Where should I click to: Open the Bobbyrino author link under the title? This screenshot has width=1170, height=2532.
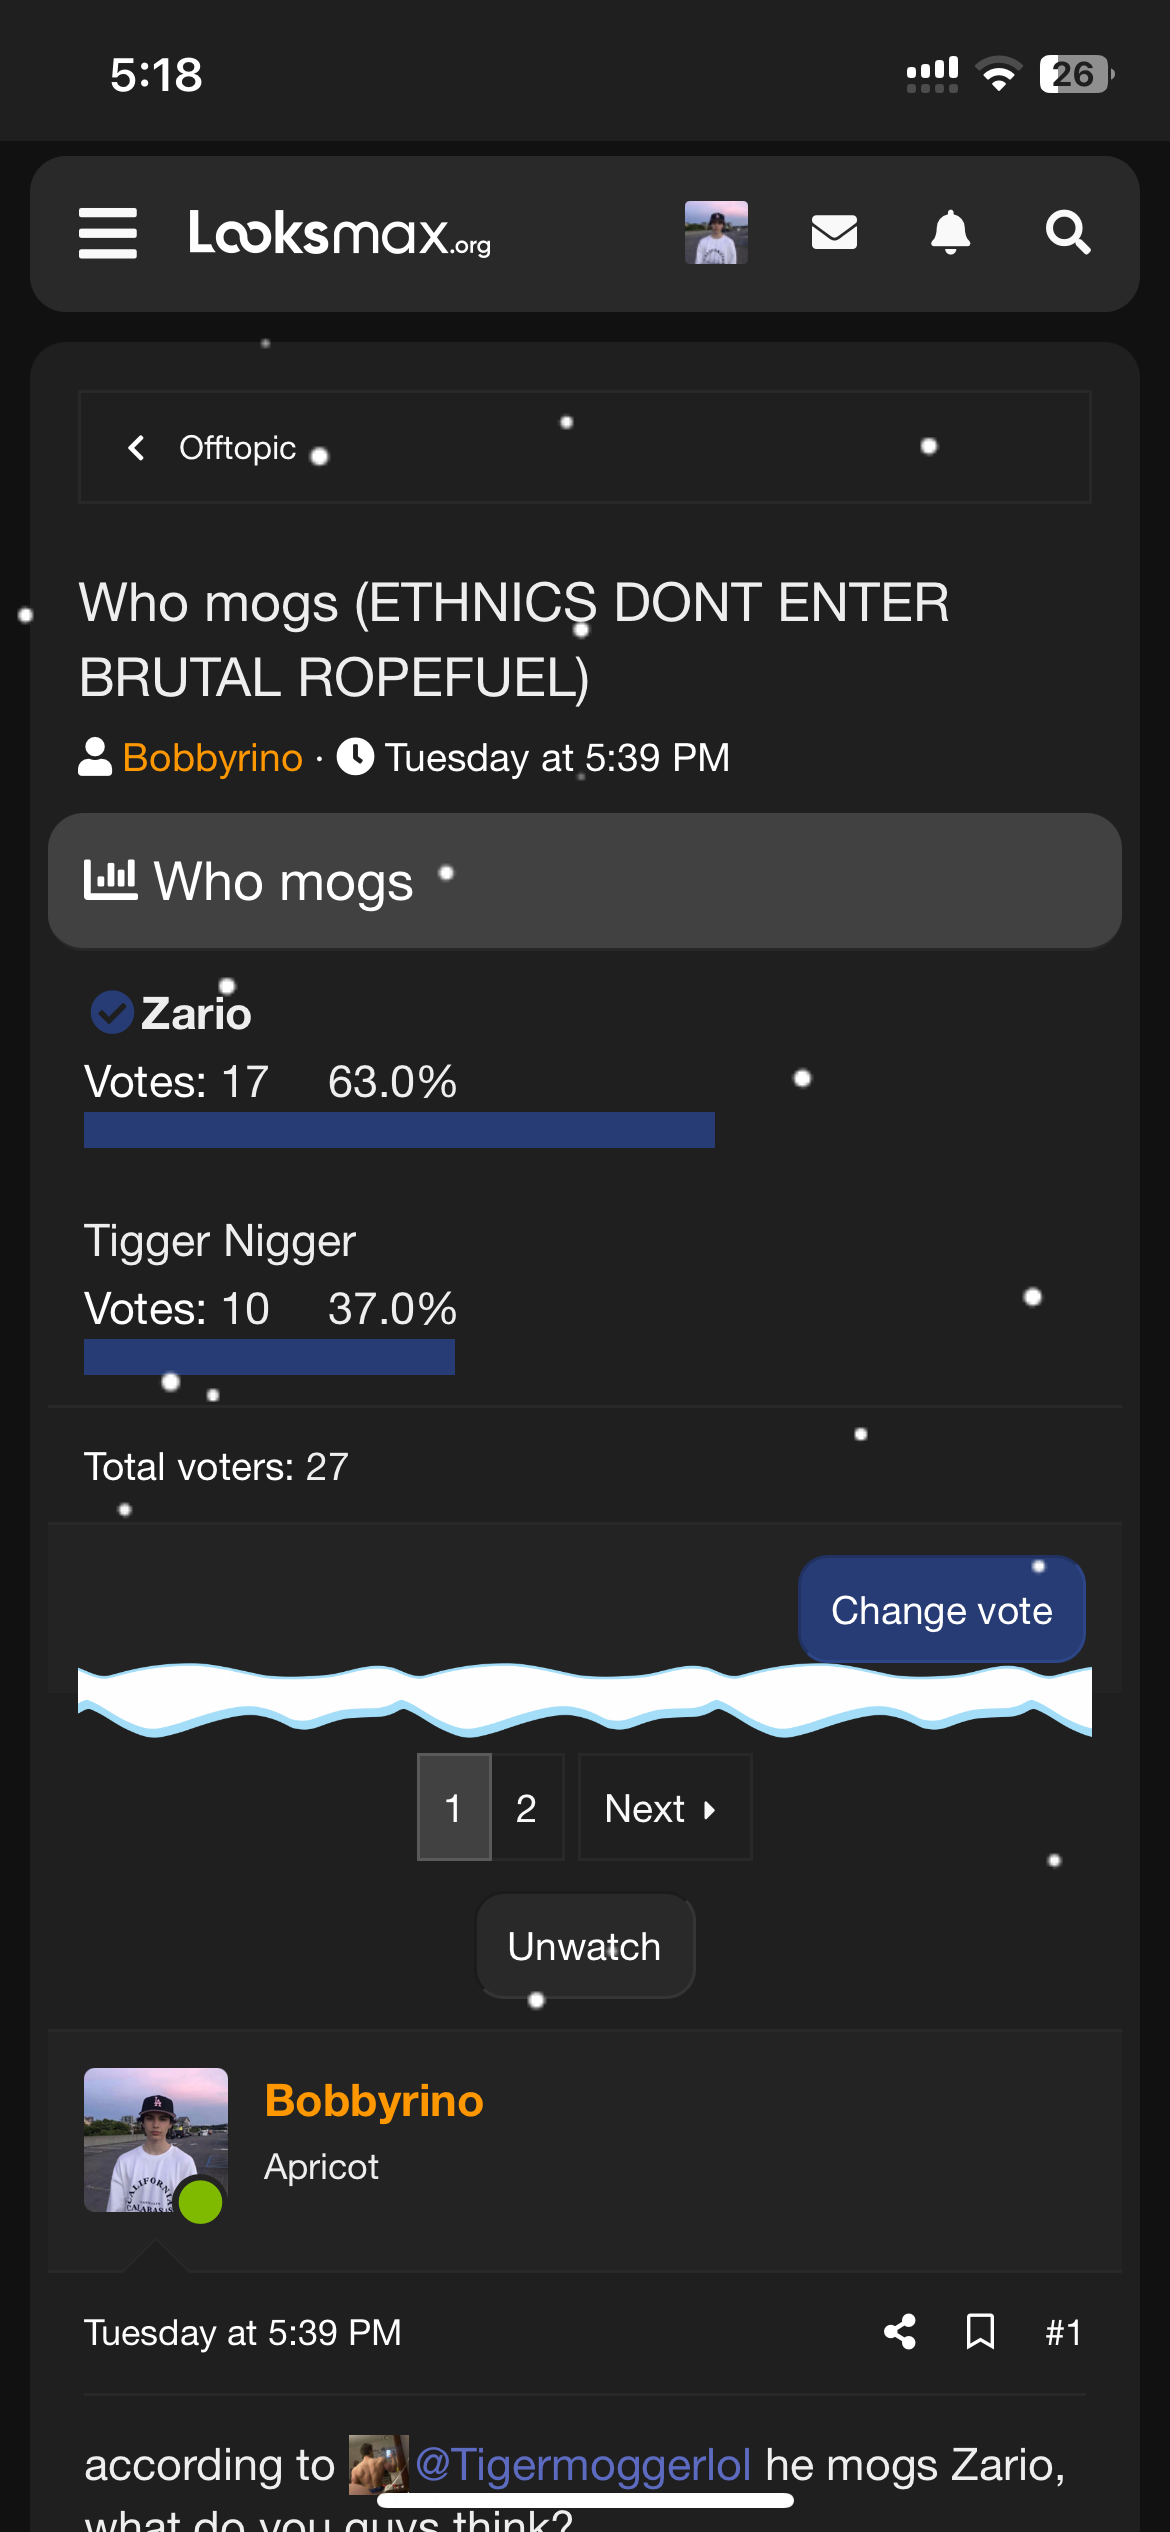[212, 758]
